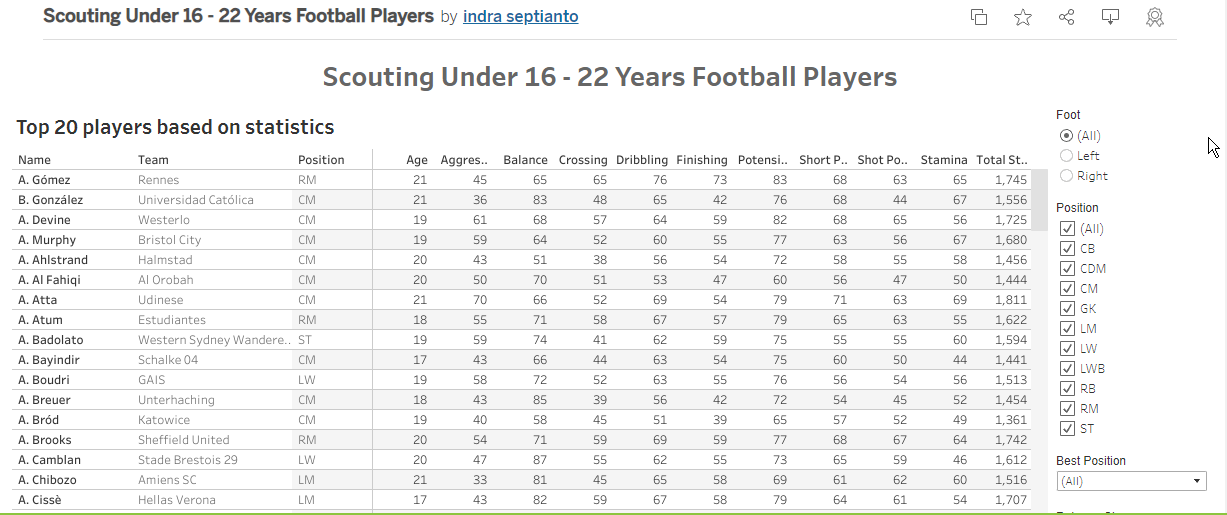Favorite this viz with star icon
This screenshot has width=1227, height=515.
tap(1023, 17)
